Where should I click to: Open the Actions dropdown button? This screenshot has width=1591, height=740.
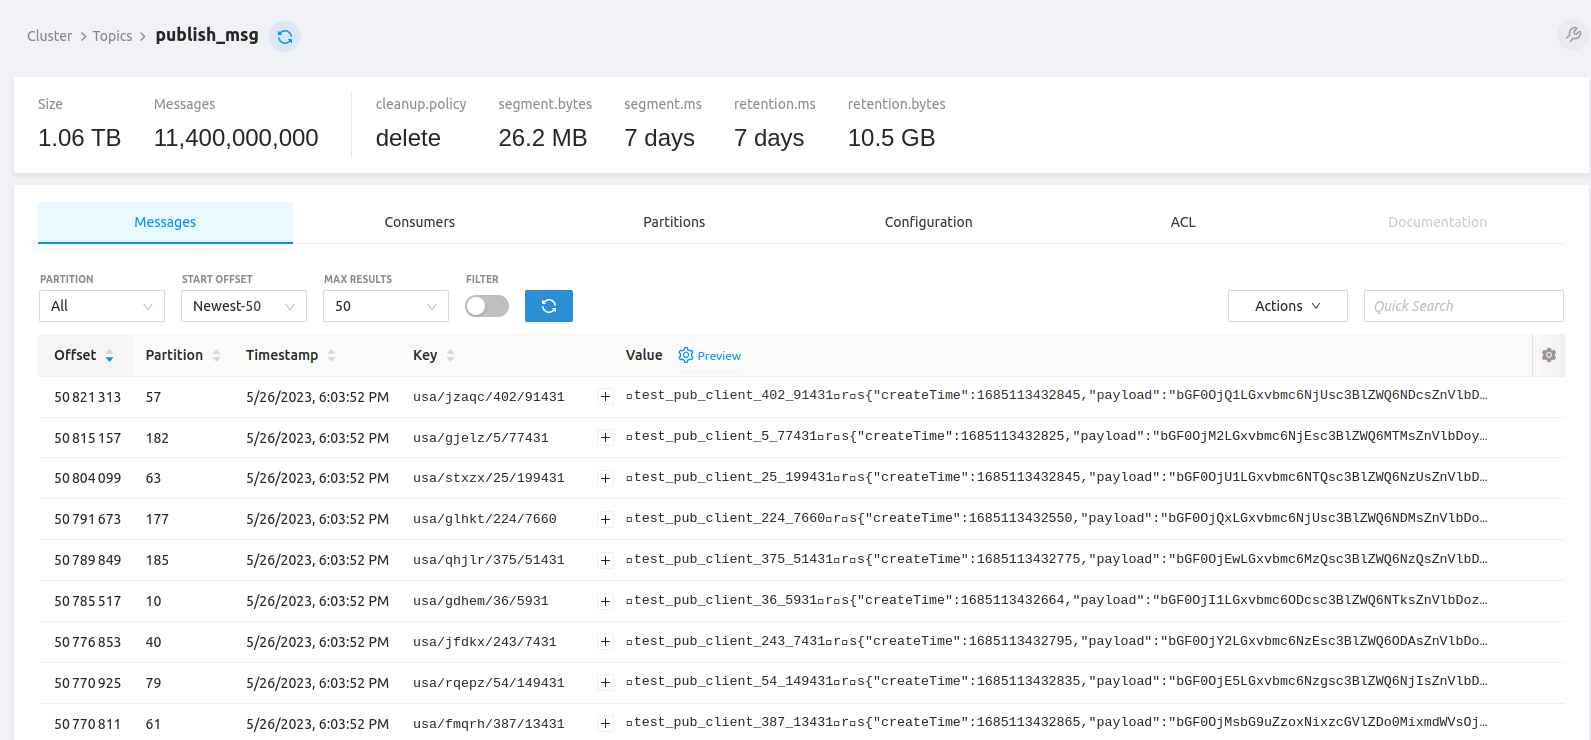pyautogui.click(x=1287, y=306)
